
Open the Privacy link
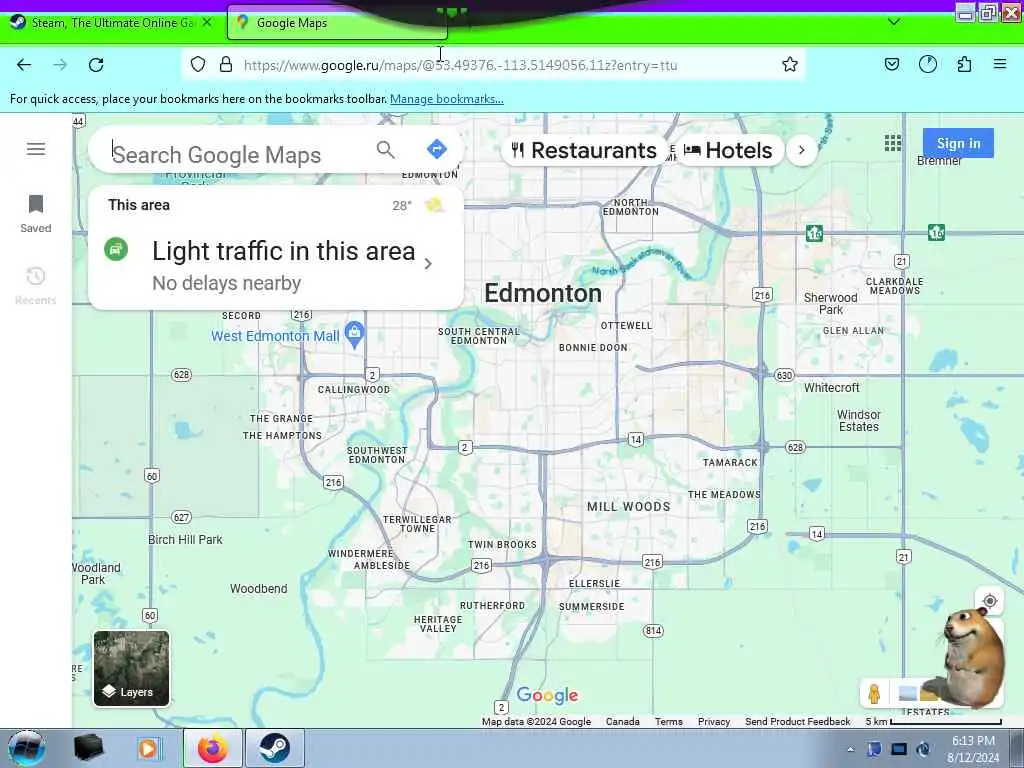point(714,722)
